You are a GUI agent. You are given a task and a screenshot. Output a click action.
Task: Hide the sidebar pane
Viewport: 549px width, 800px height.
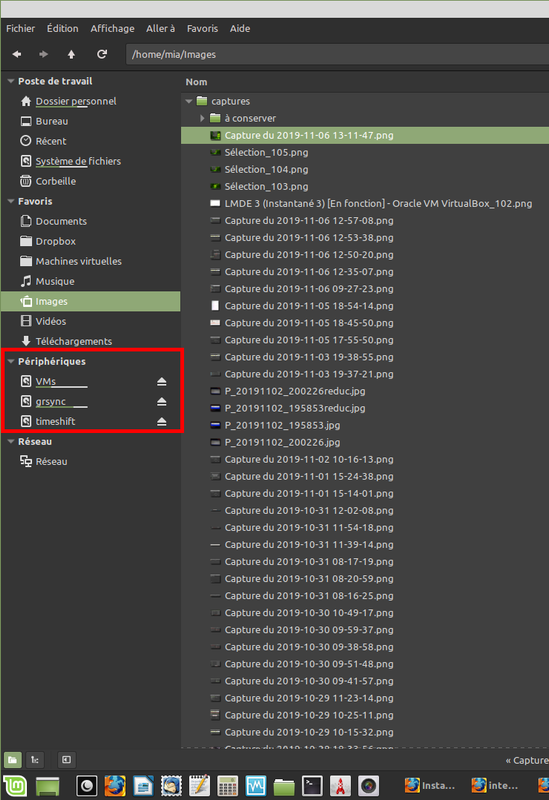tap(66, 760)
